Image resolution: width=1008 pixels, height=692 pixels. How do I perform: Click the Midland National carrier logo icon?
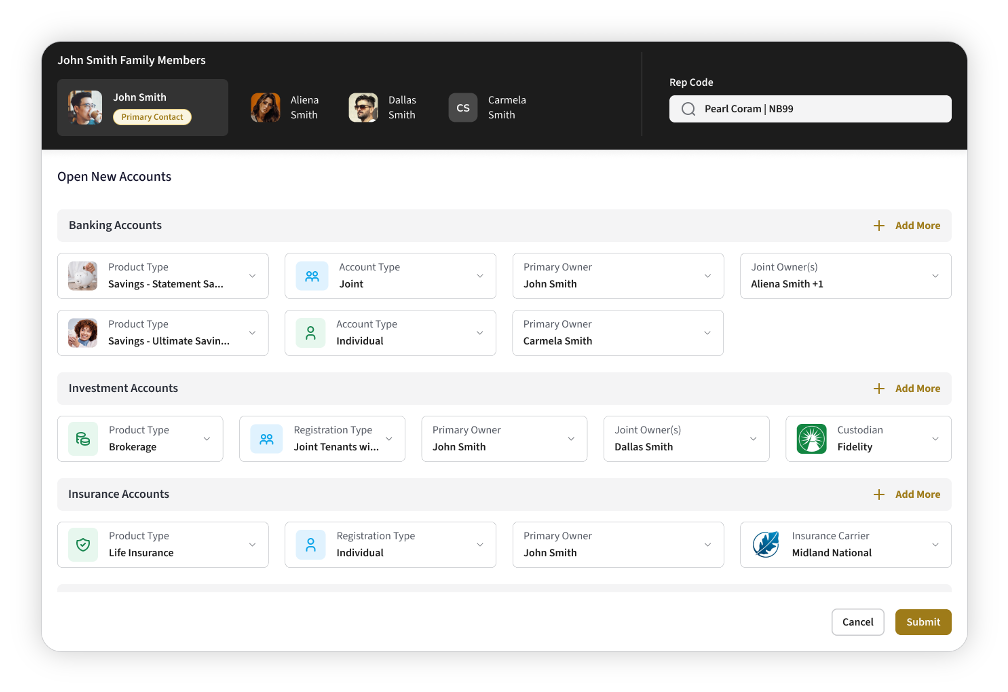766,545
